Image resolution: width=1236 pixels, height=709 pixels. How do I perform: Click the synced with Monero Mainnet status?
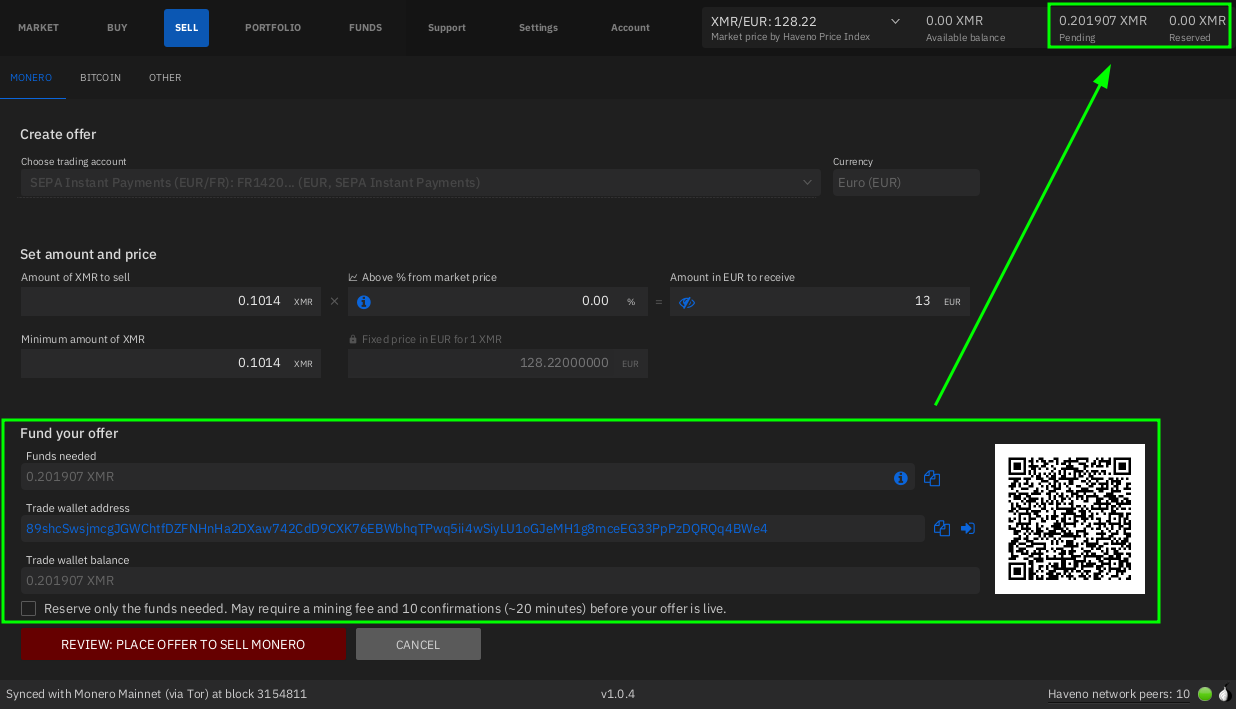156,694
